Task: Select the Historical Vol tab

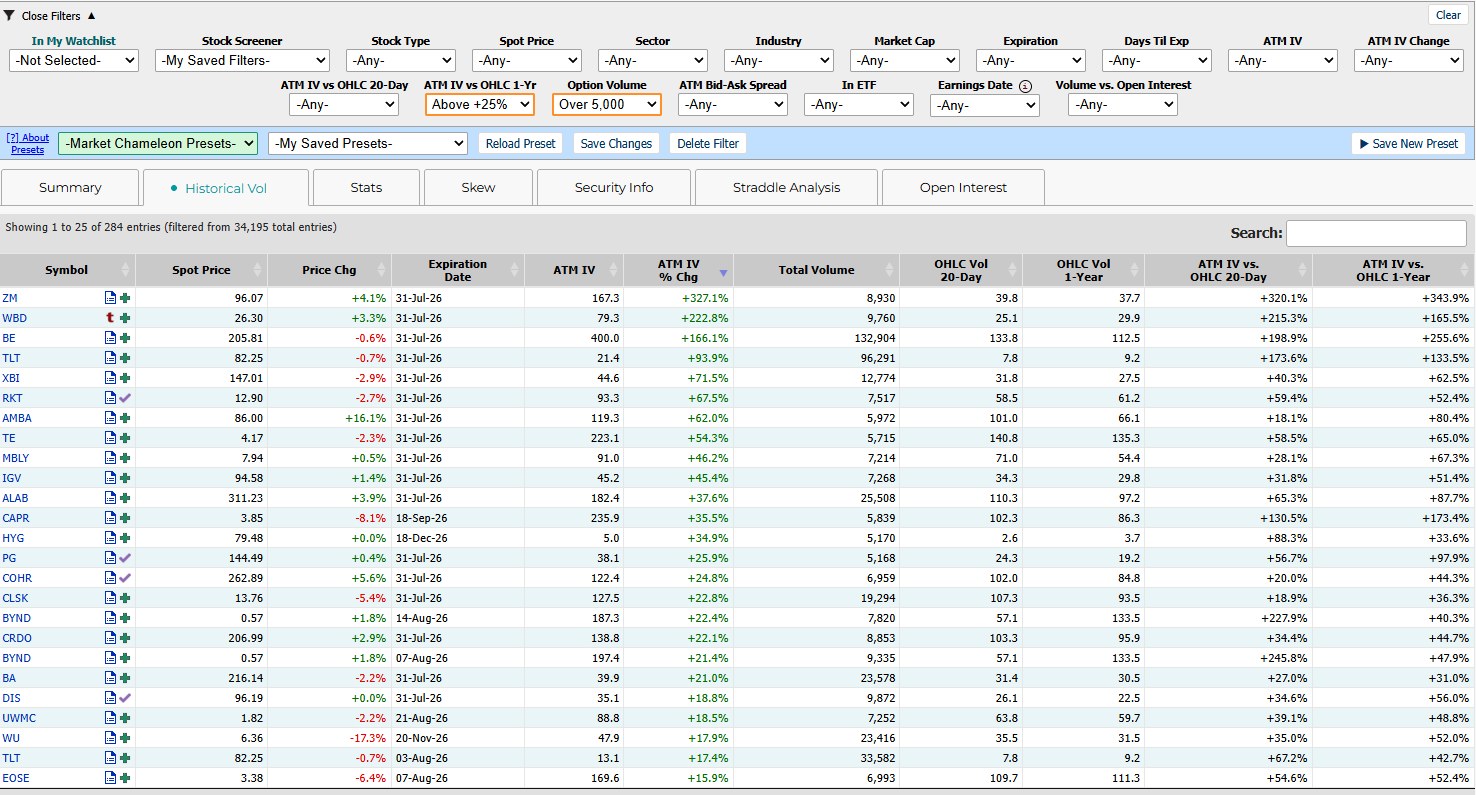Action: click(226, 188)
